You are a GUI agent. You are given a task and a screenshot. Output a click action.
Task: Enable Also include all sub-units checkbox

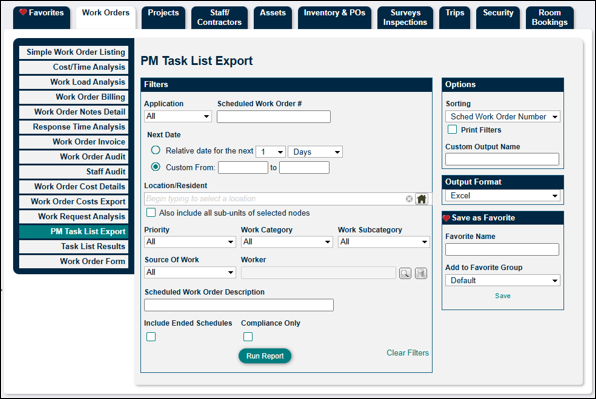click(x=151, y=212)
